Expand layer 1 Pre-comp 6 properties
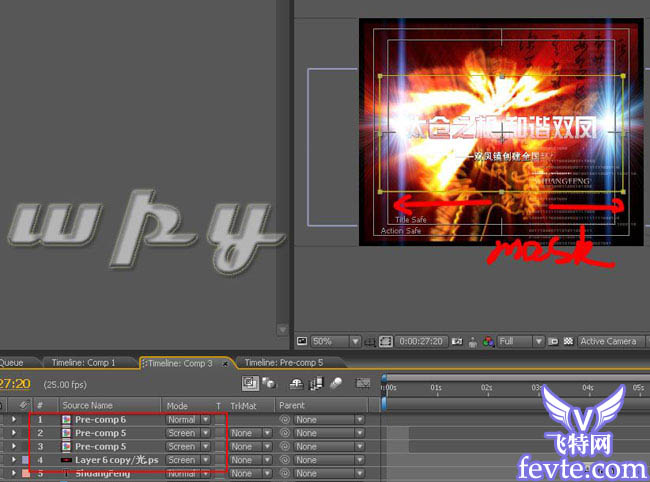 click(14, 419)
